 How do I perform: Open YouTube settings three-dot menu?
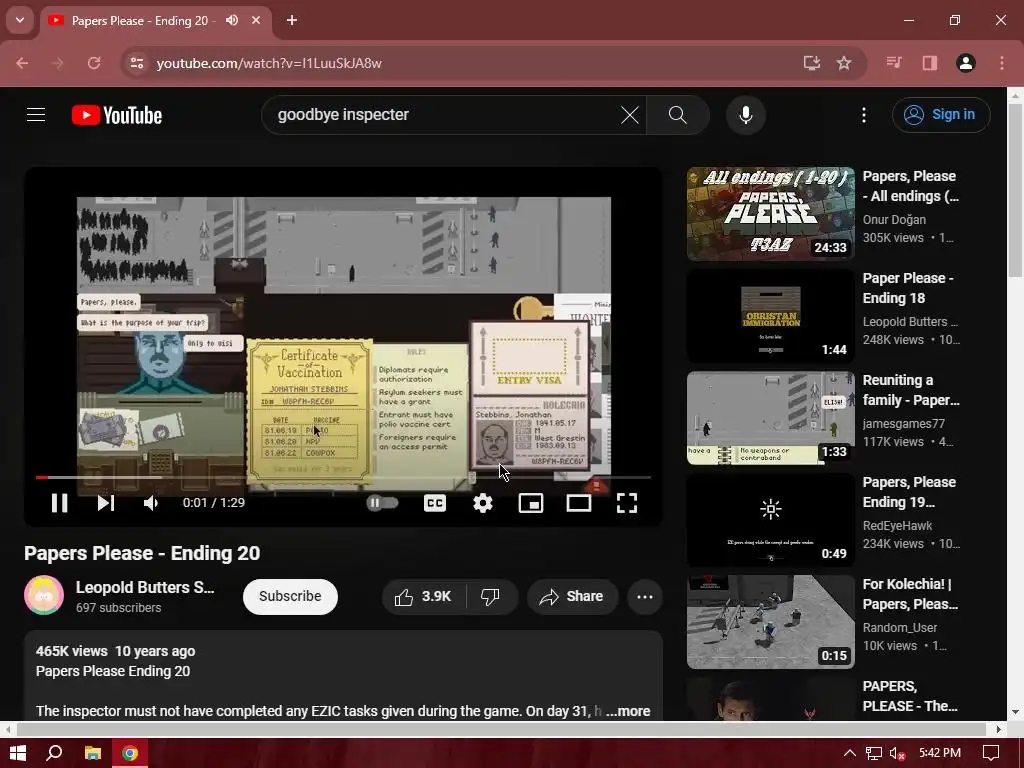click(x=864, y=115)
